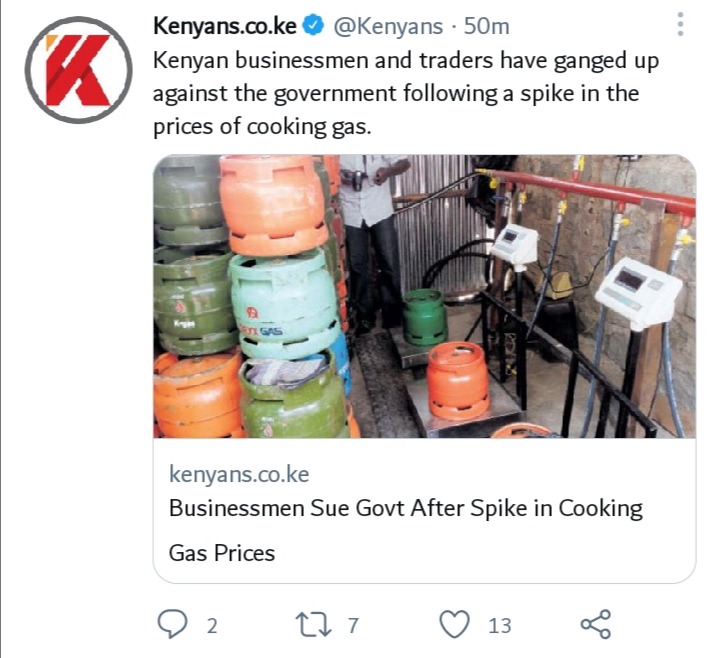Image resolution: width=720 pixels, height=658 pixels.
Task: Like the tweet with heart icon
Action: [x=455, y=624]
